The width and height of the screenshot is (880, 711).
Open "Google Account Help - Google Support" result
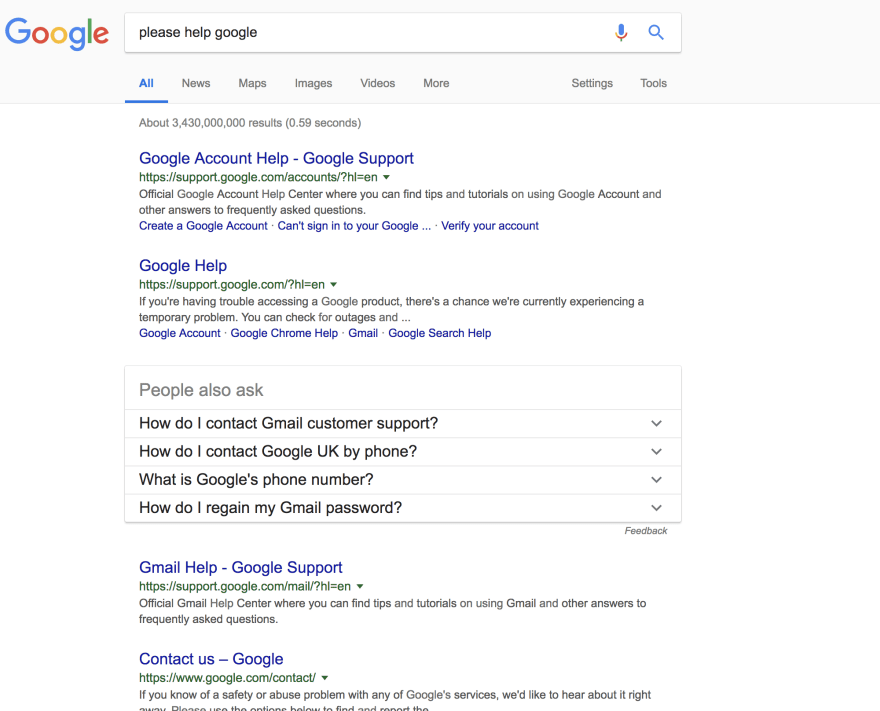(x=276, y=158)
